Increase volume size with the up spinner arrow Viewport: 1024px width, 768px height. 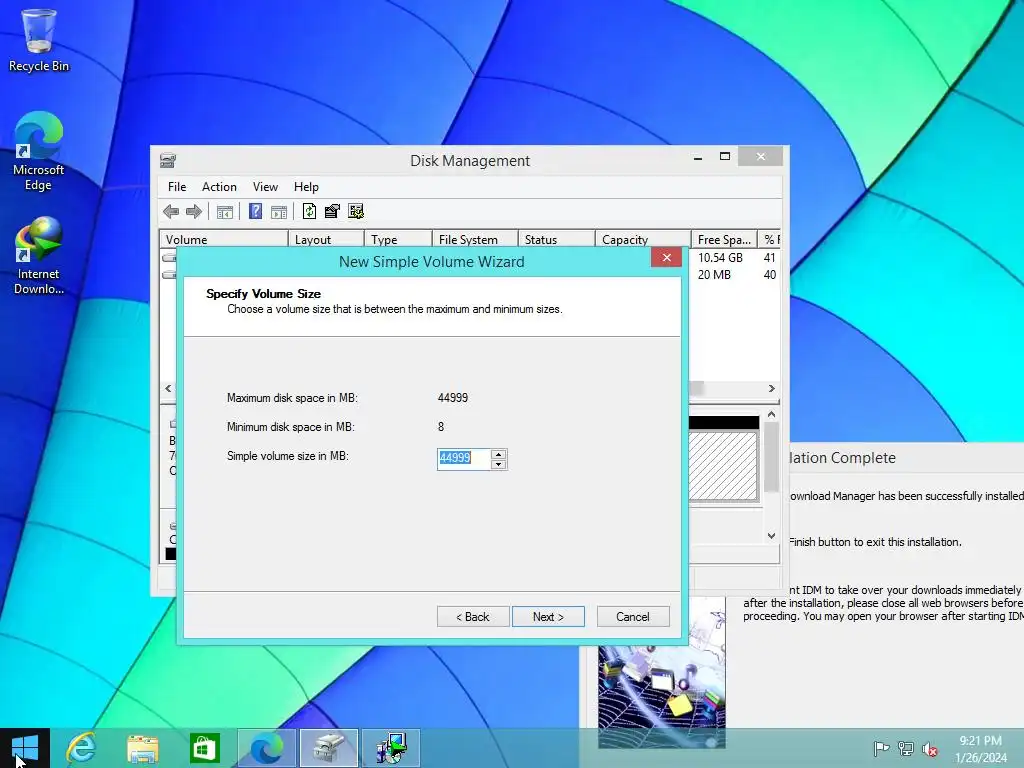pyautogui.click(x=498, y=454)
